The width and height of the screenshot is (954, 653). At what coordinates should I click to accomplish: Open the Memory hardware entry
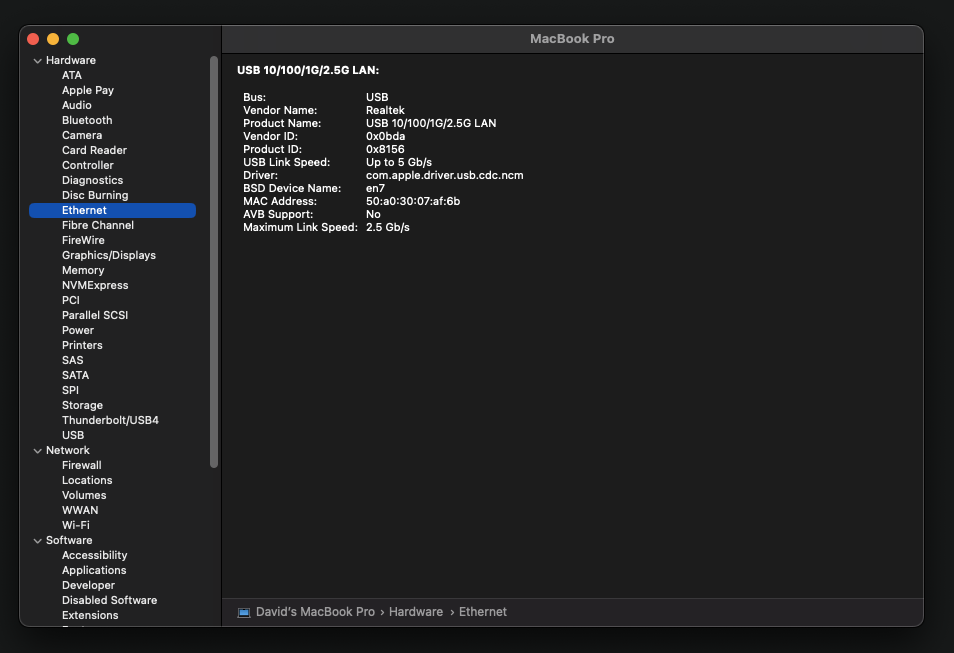click(83, 270)
